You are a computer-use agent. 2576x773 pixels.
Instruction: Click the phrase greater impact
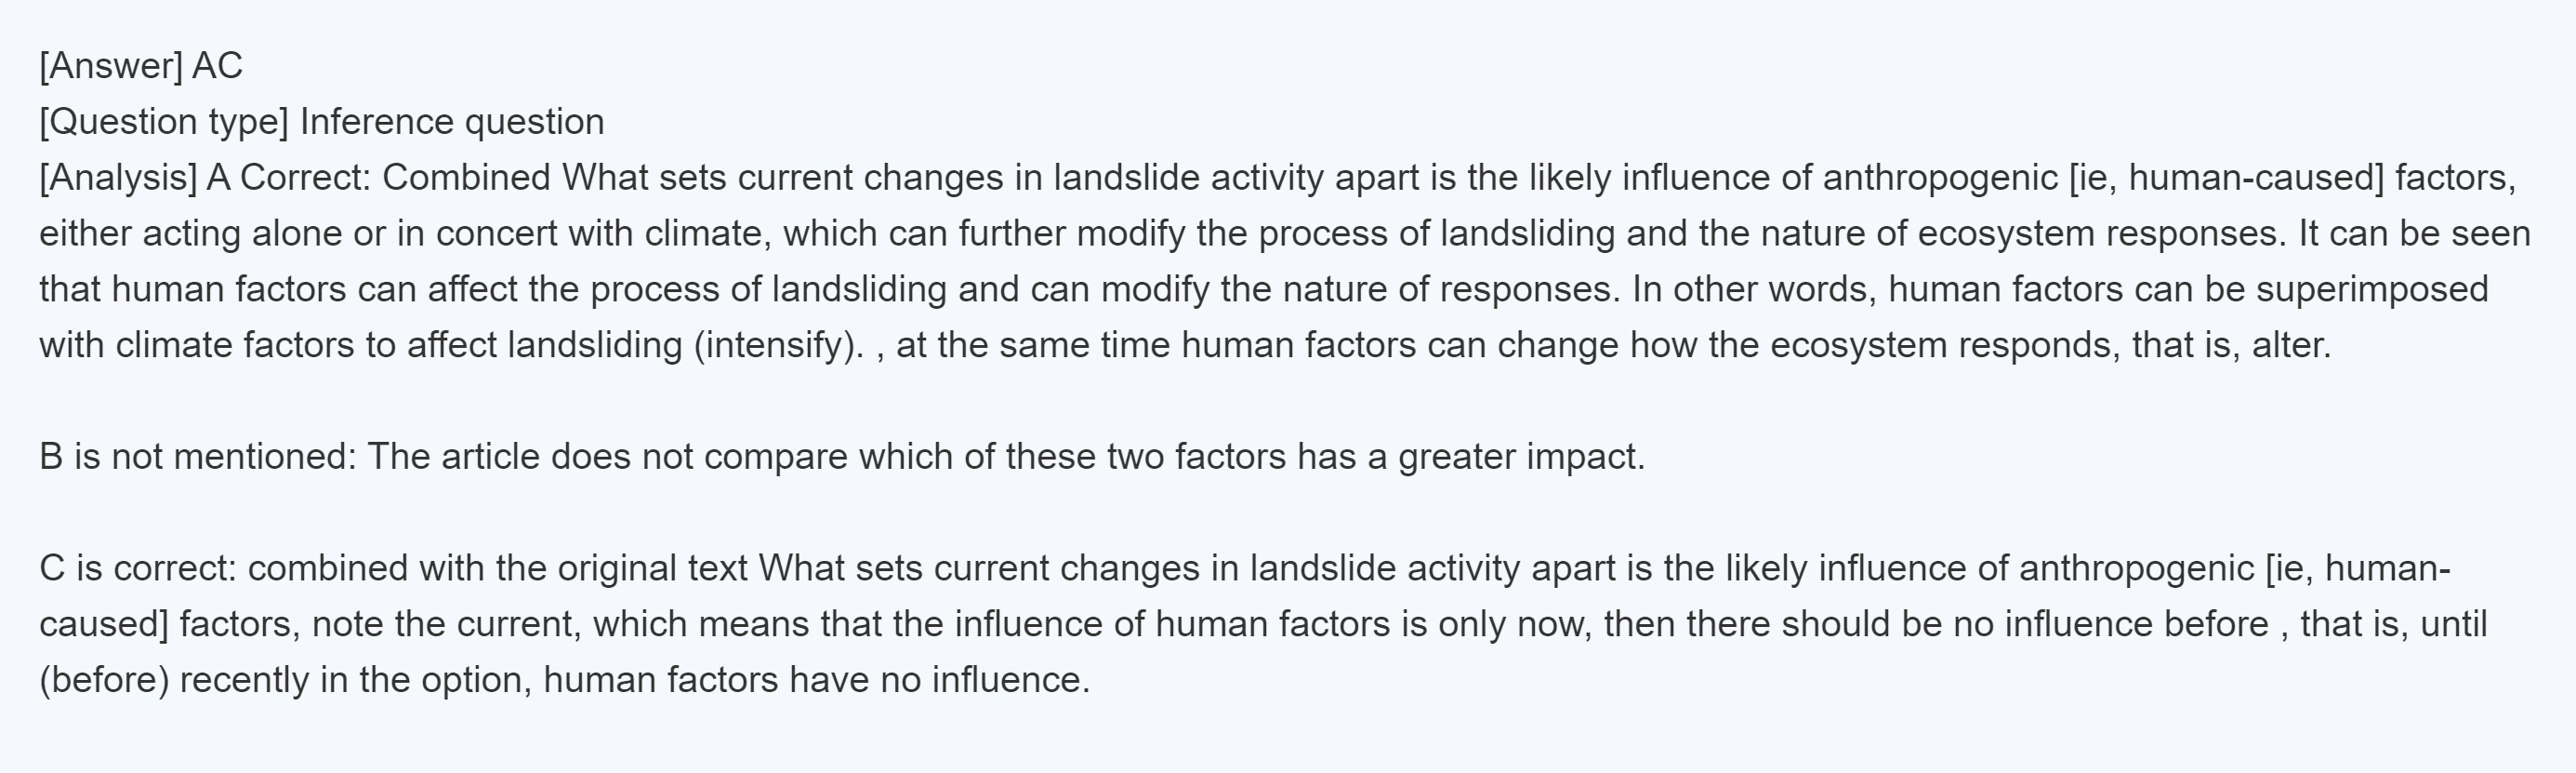coord(1520,457)
